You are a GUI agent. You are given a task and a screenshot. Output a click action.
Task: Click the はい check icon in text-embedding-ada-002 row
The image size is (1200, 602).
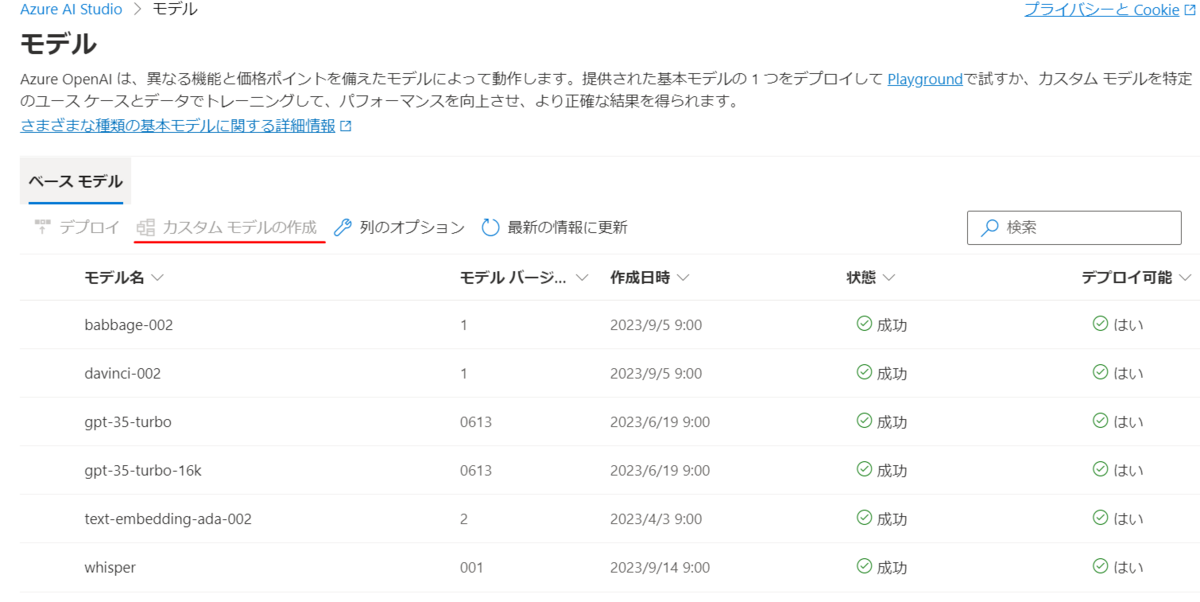tap(1100, 518)
